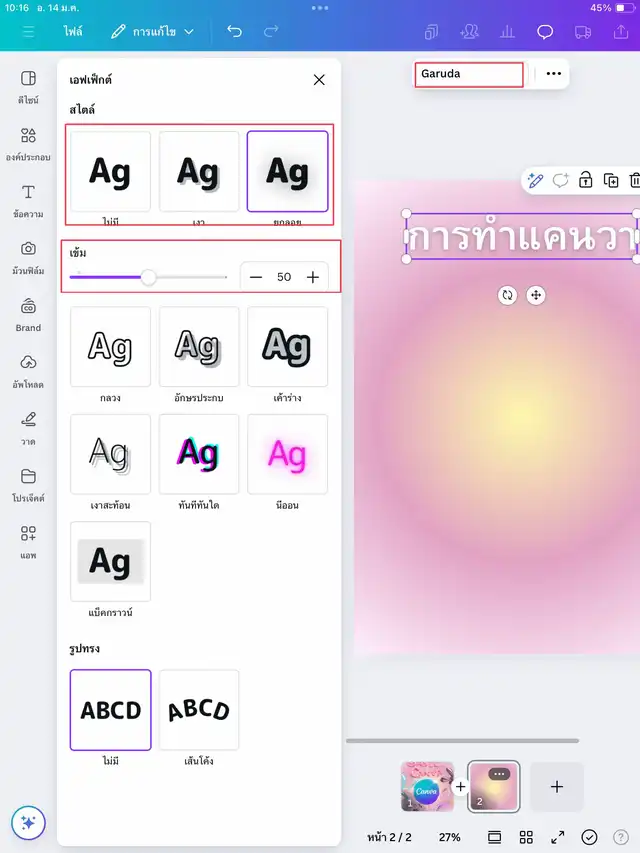Viewport: 640px width, 853px height.
Task: Tap the share upload icon
Action: pos(618,32)
